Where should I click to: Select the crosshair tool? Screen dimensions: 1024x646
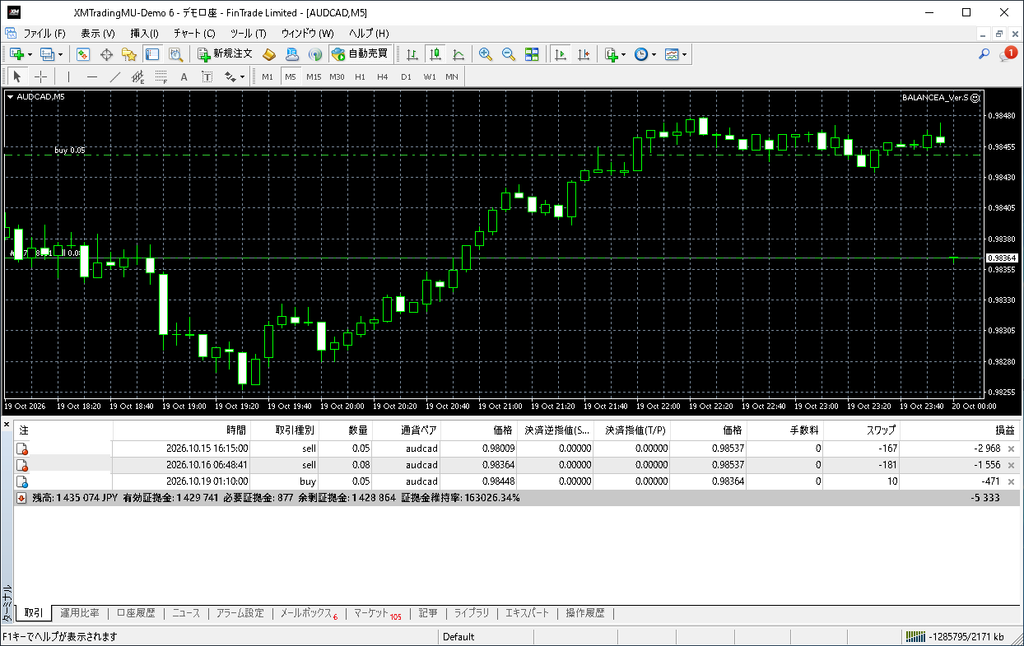point(40,76)
